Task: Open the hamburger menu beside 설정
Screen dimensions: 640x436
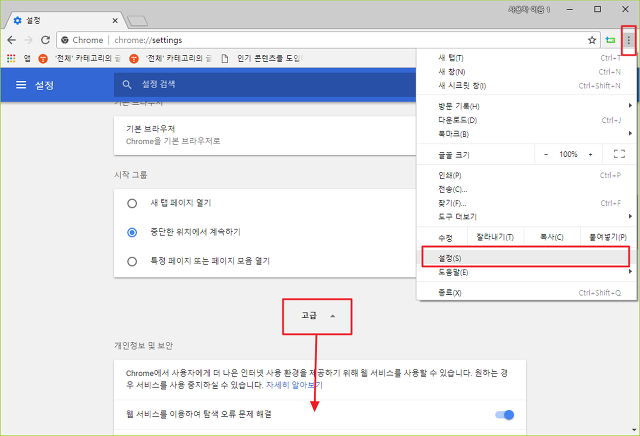Action: coord(21,85)
